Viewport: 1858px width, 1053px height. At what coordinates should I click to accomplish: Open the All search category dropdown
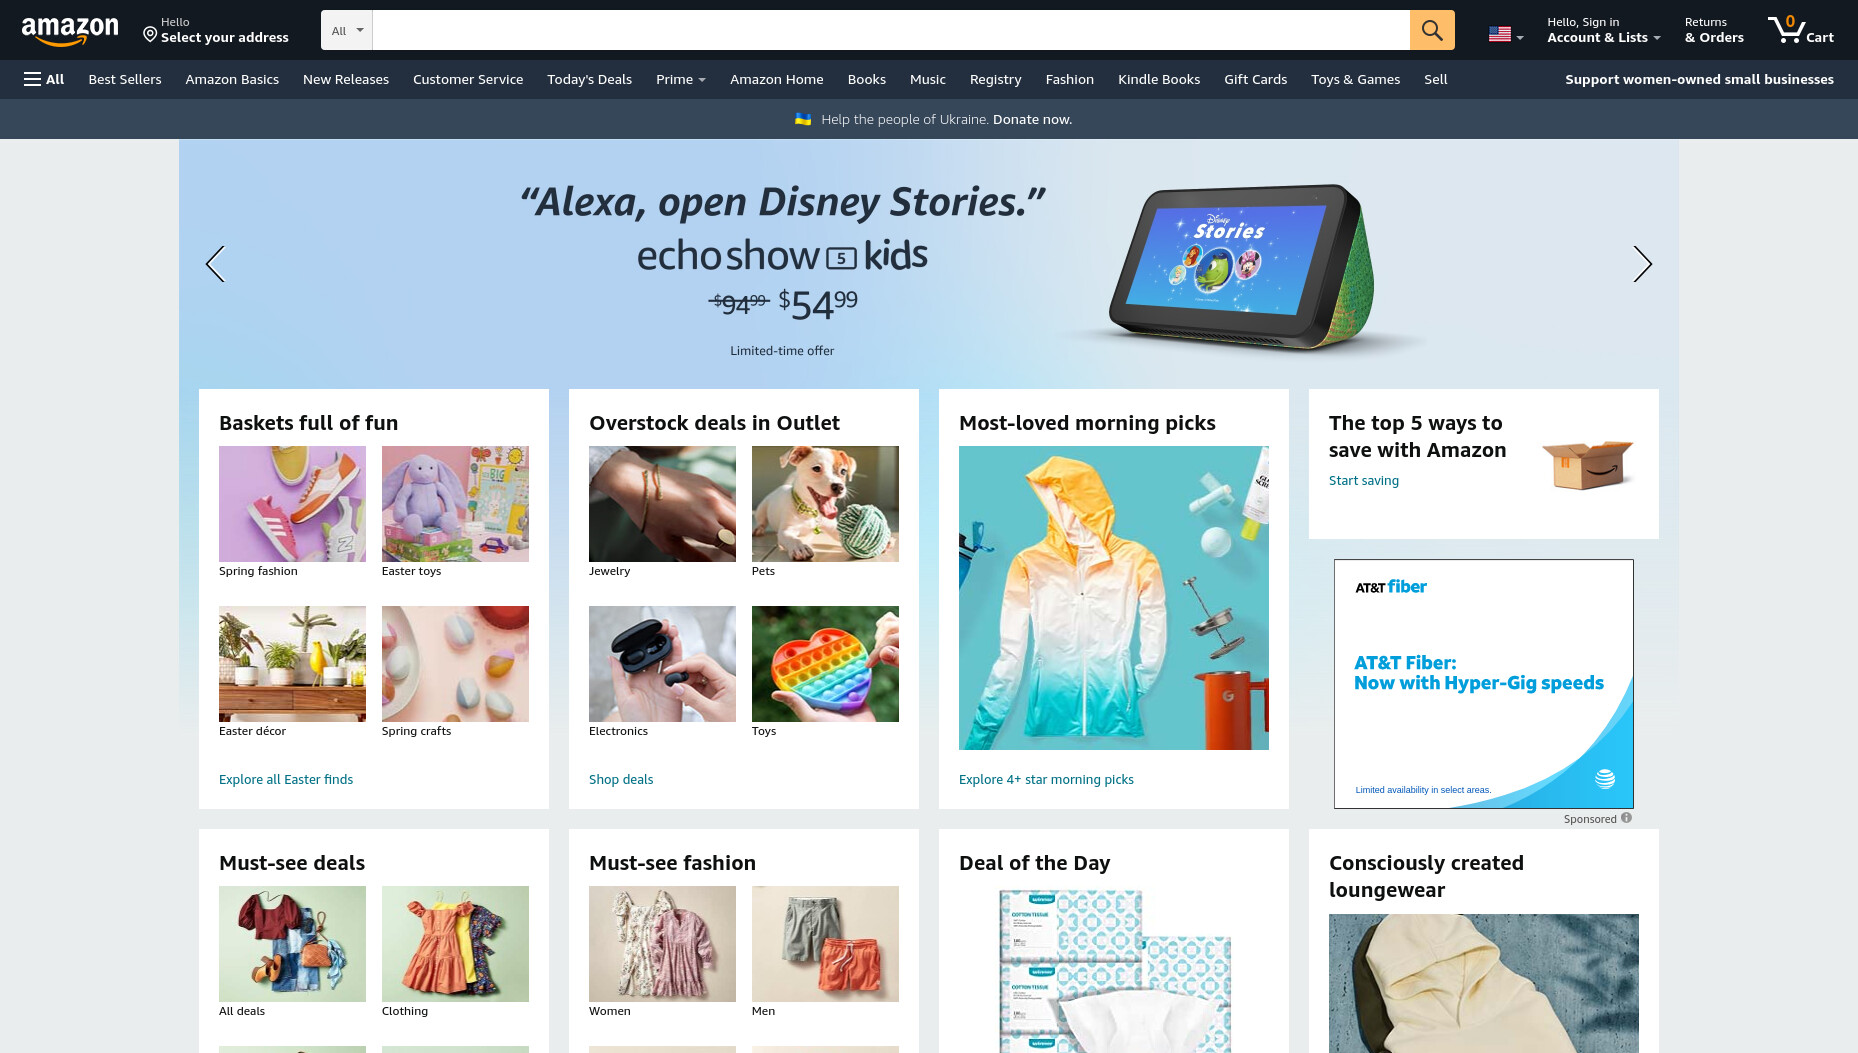tap(347, 30)
